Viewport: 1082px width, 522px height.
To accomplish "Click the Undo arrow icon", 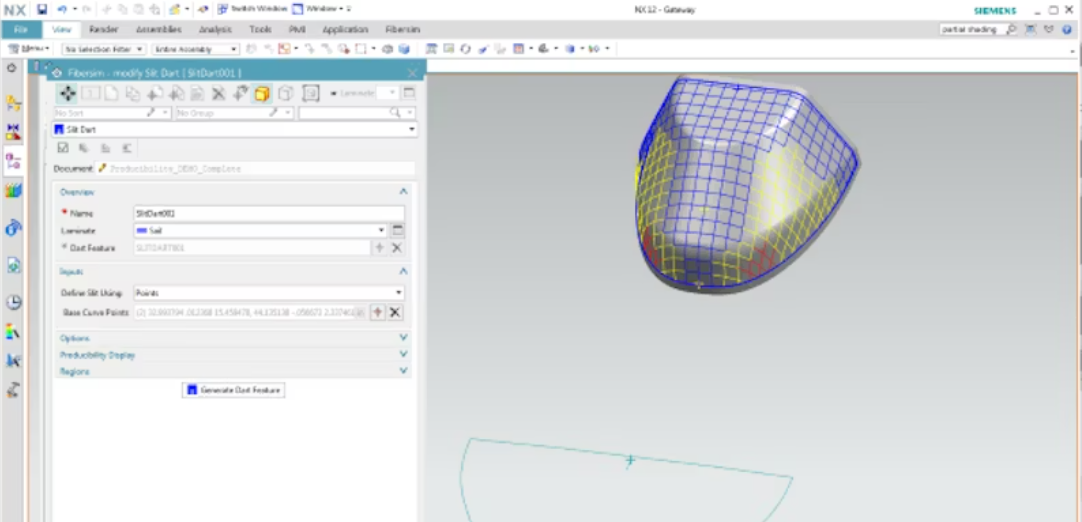I will coord(60,9).
